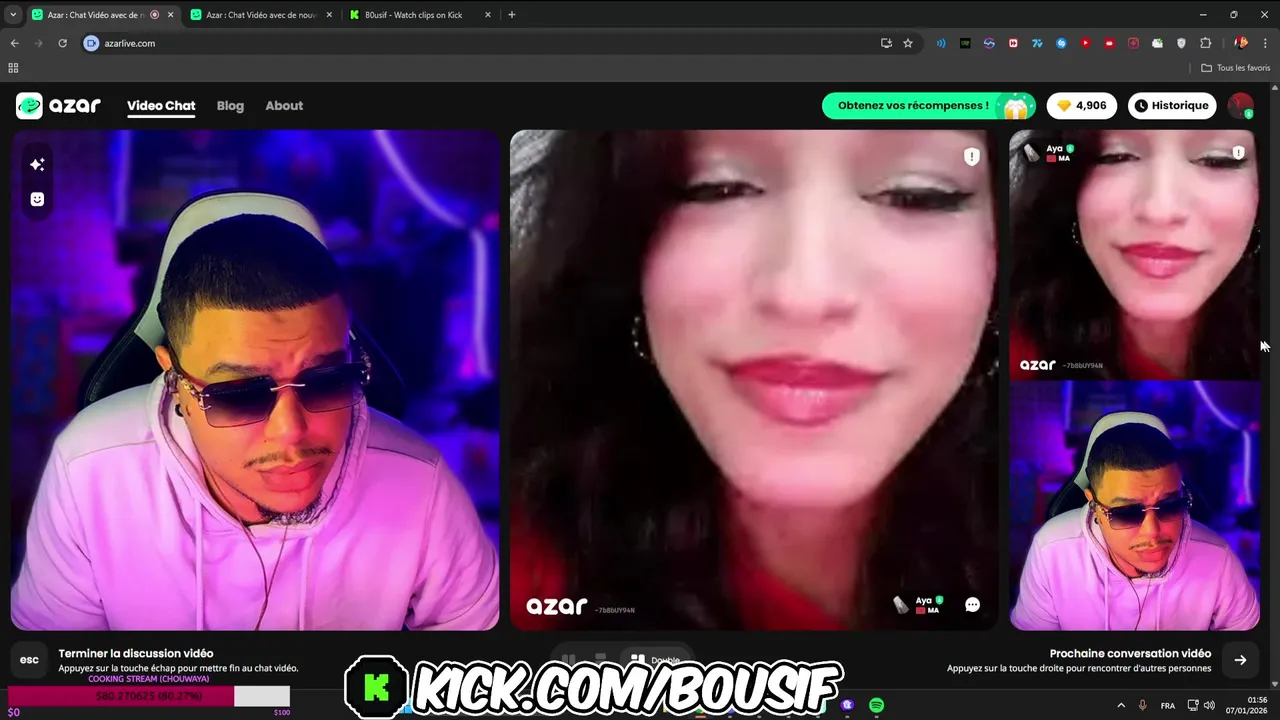The image size is (1280, 720).
Task: Open the sparkle effects tool on own video
Action: click(x=37, y=164)
